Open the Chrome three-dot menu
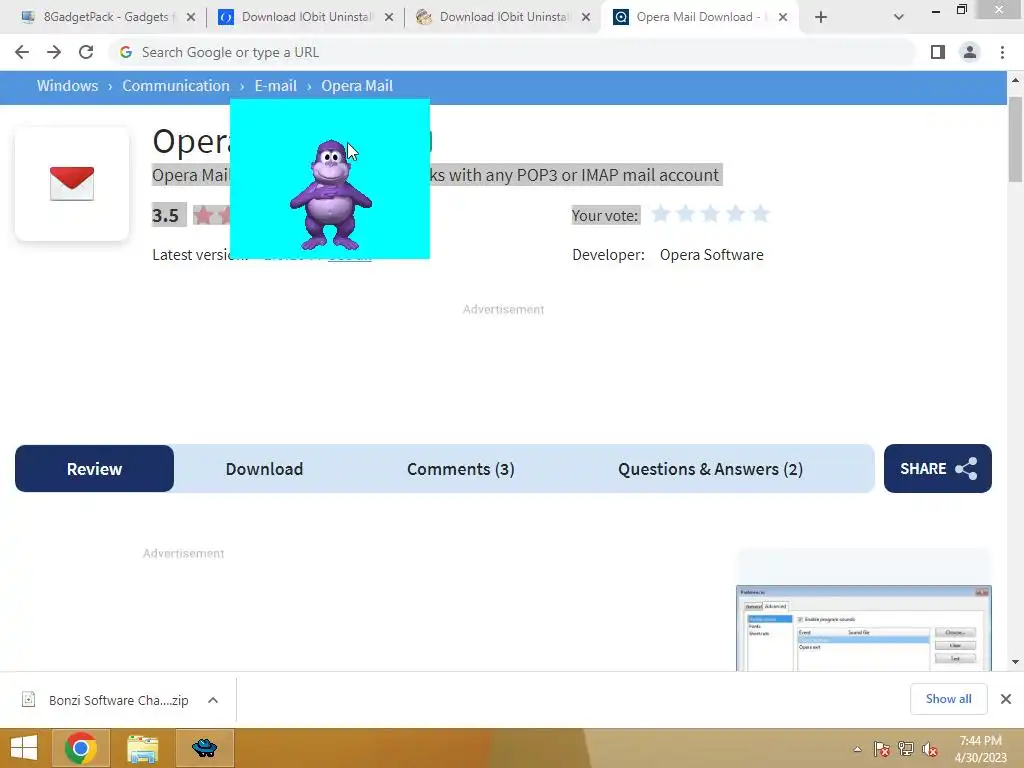This screenshot has height=768, width=1024. click(x=1002, y=52)
